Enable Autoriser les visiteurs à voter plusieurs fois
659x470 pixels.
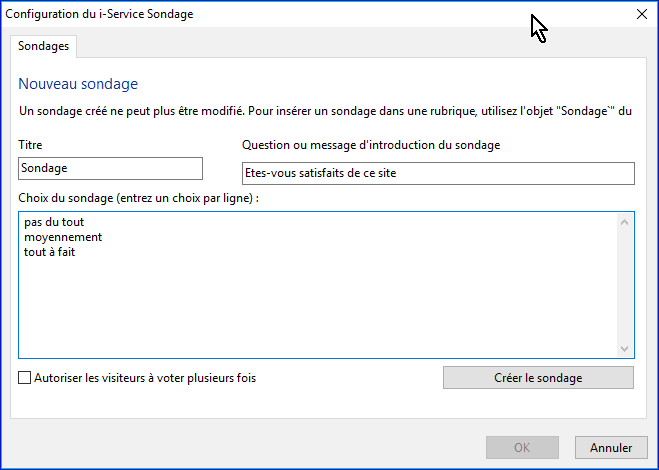[25, 378]
